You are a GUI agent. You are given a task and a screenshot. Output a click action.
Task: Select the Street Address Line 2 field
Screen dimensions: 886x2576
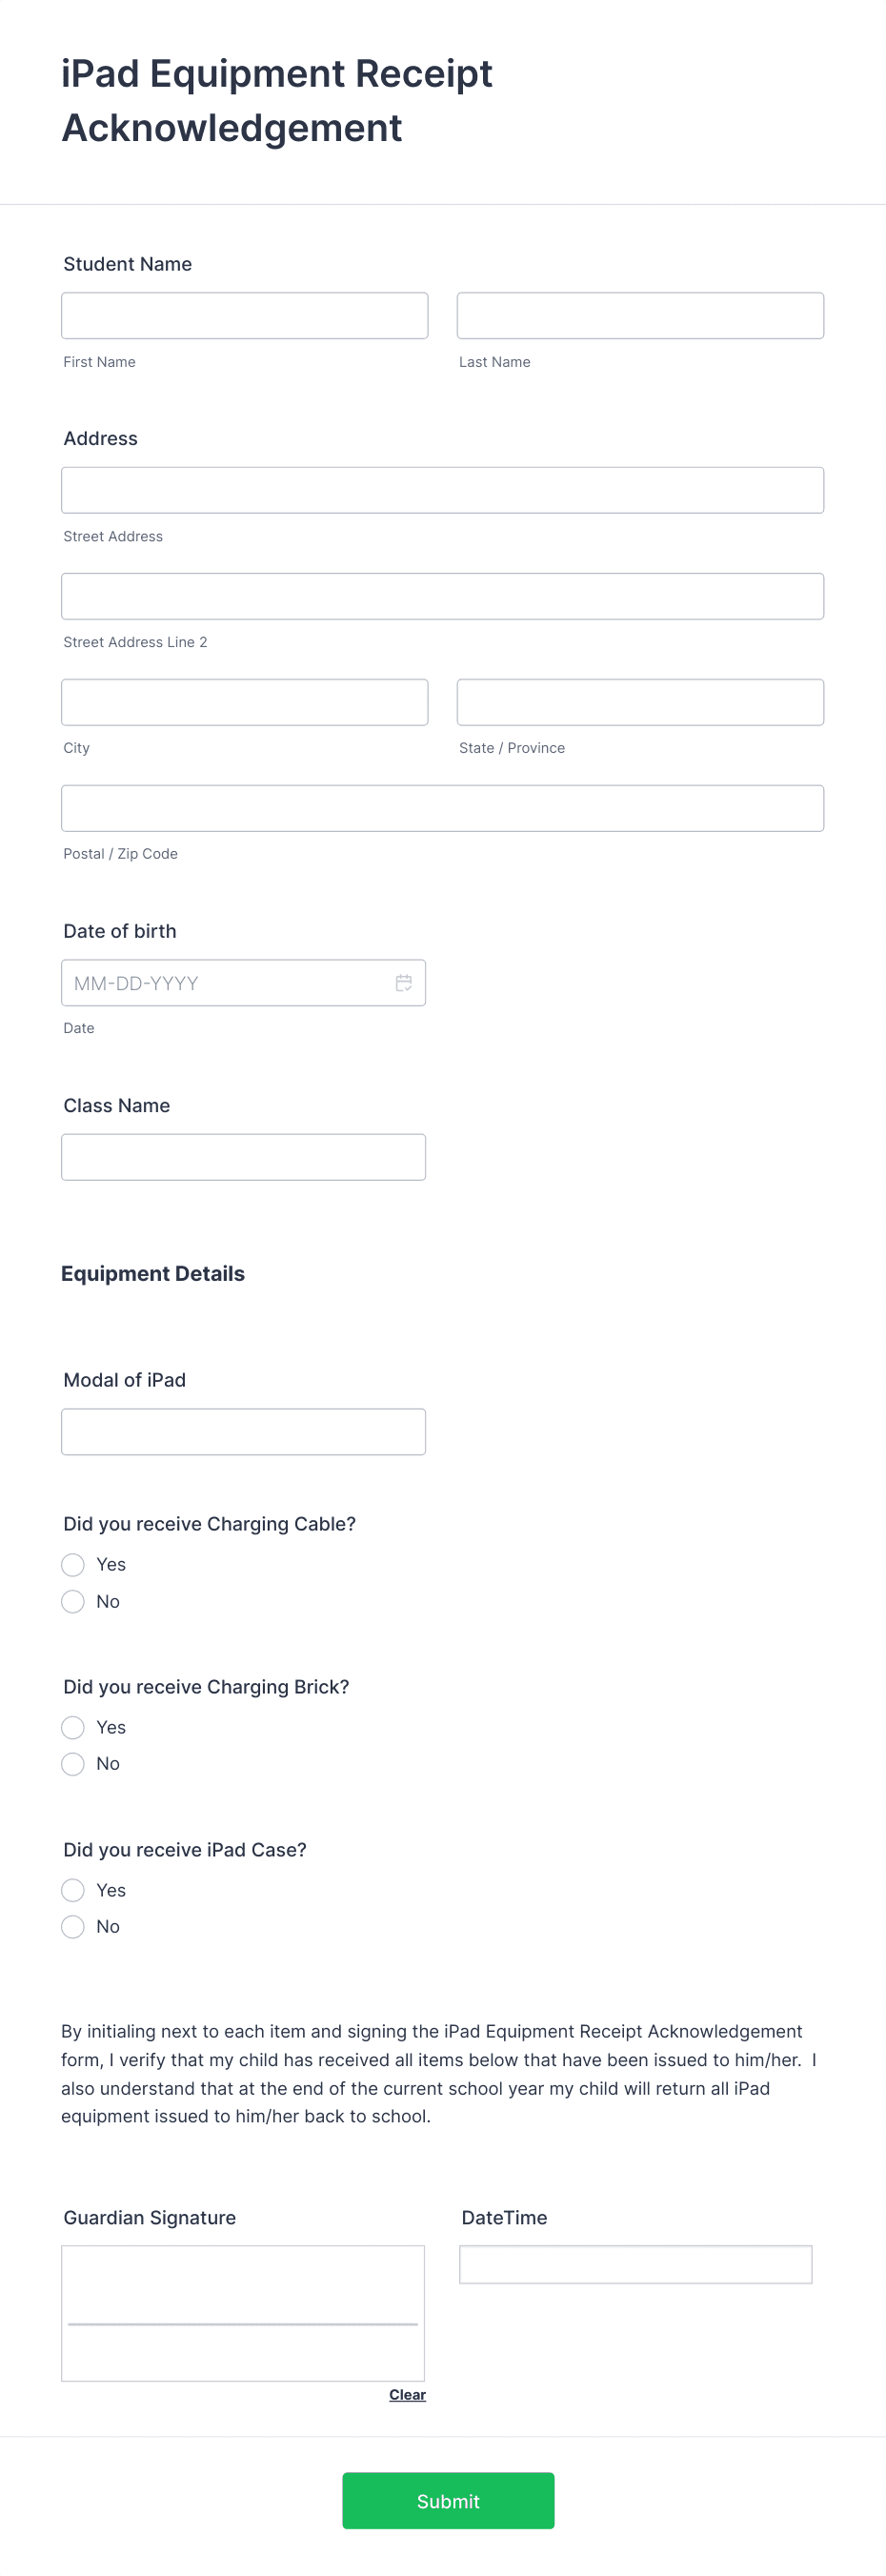pyautogui.click(x=441, y=596)
